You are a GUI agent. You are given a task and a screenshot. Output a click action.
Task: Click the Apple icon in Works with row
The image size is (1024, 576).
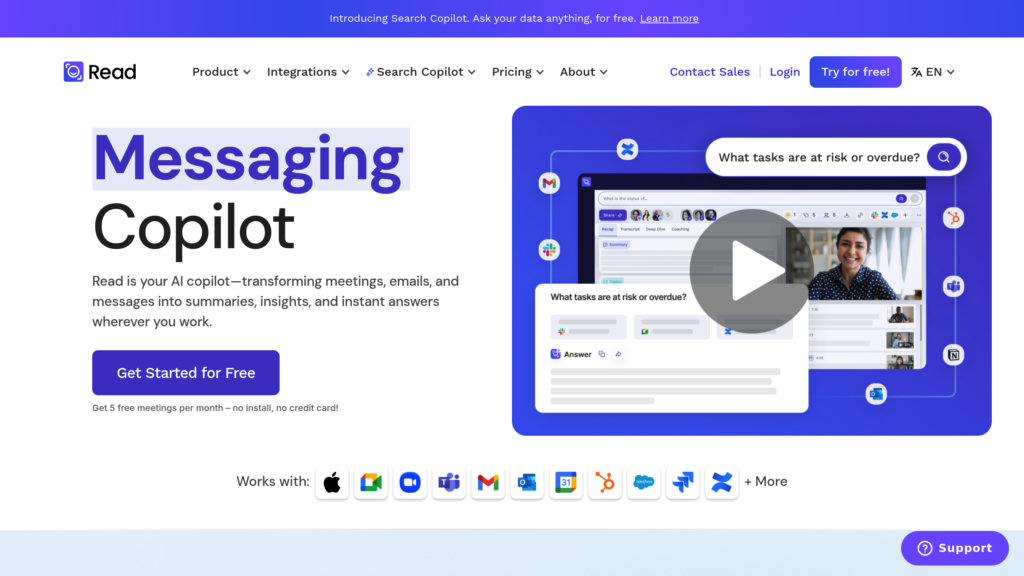[x=332, y=482]
